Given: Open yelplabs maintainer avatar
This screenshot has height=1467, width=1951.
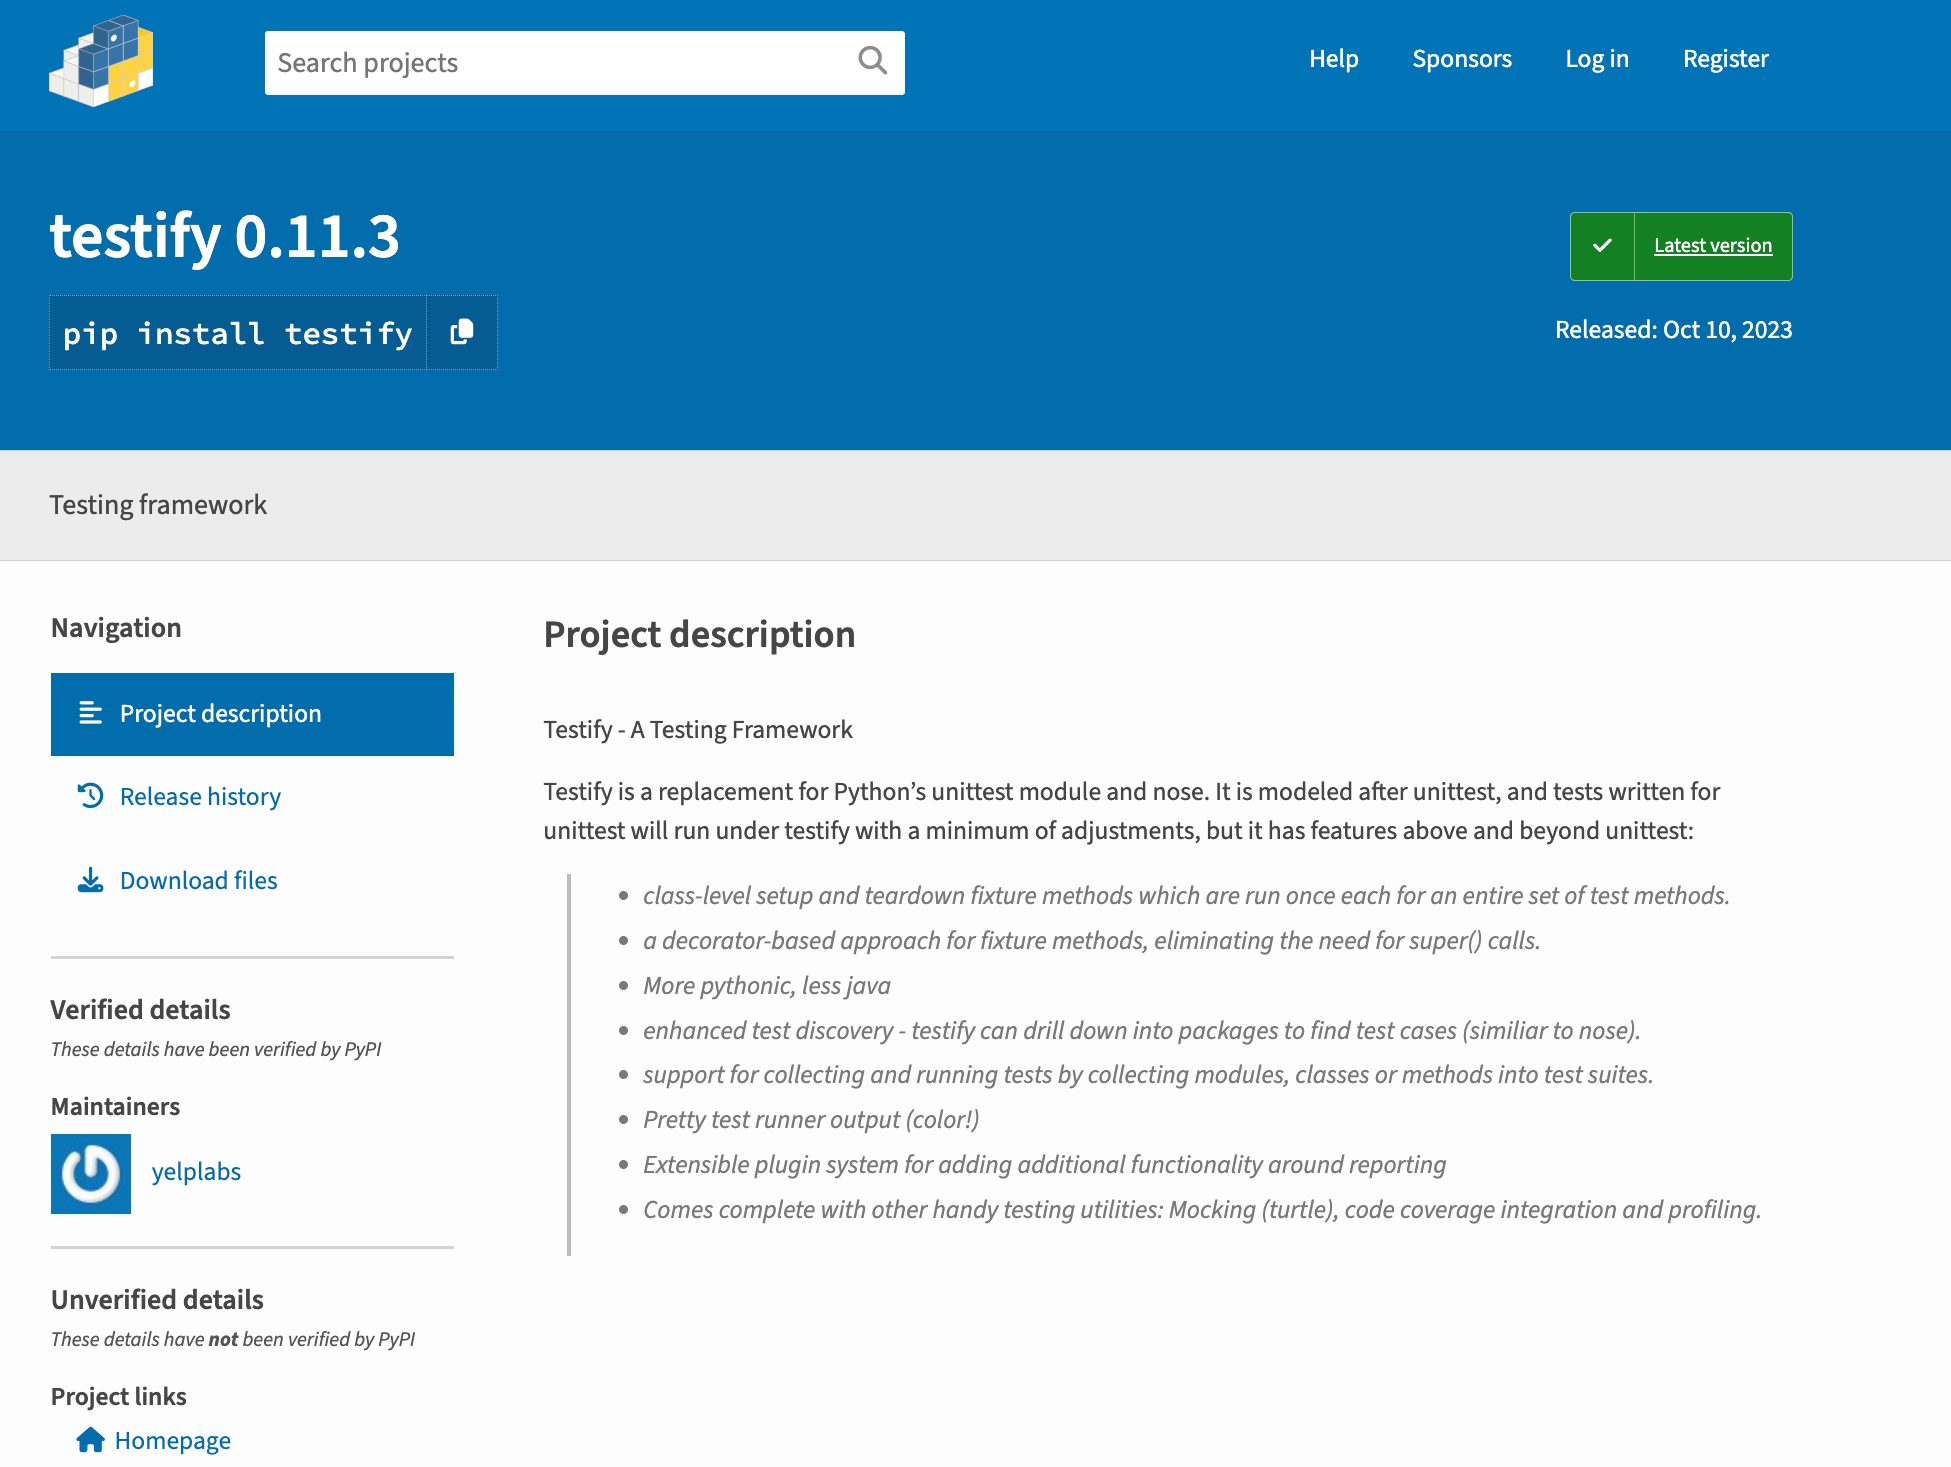Looking at the screenshot, I should point(91,1173).
